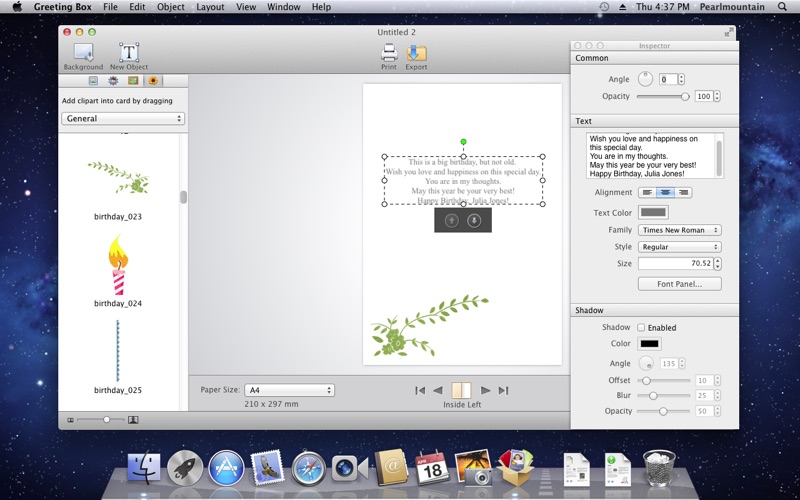Open the Window menu
This screenshot has width=800, height=500.
tap(284, 7)
